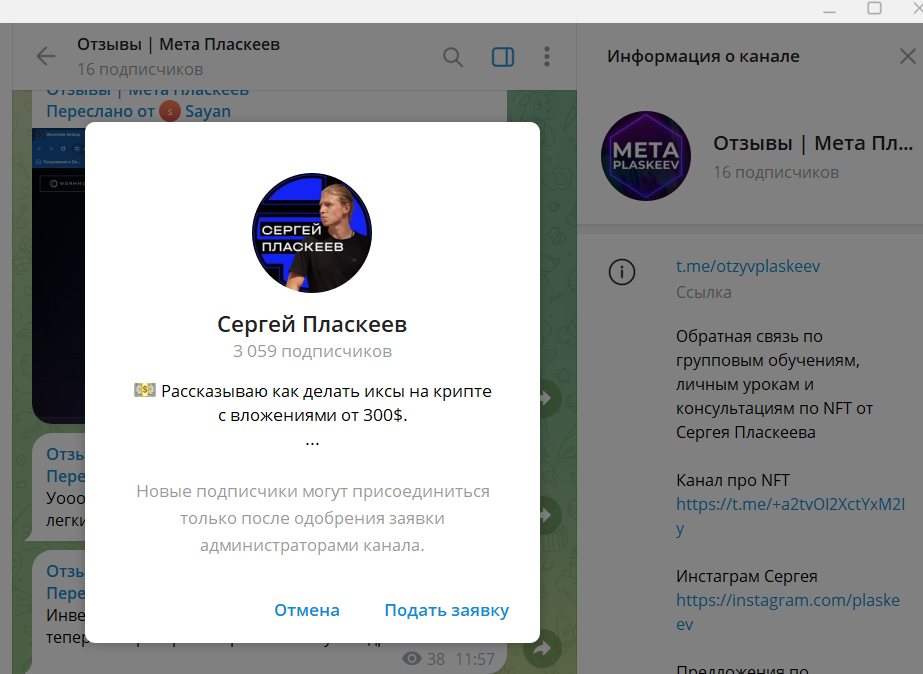Click the Информация о канале heading
The image size is (923, 674).
tap(703, 57)
